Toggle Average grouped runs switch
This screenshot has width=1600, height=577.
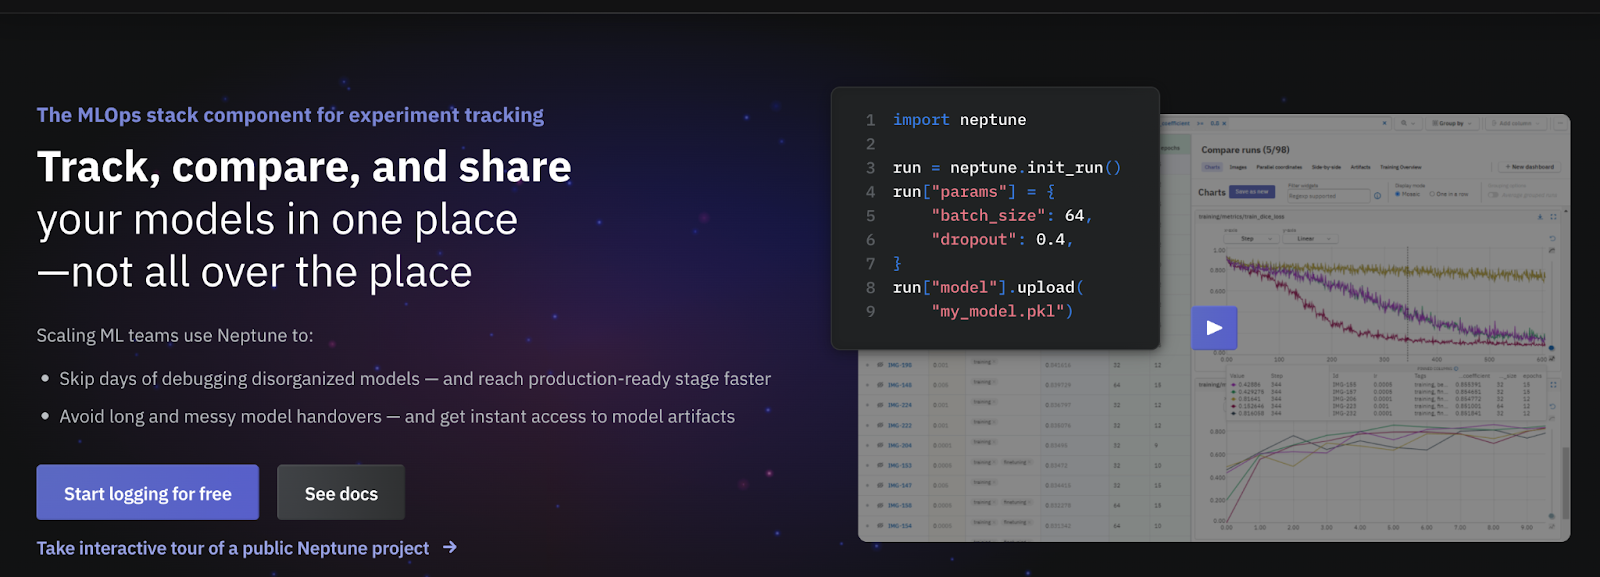pyautogui.click(x=1494, y=195)
